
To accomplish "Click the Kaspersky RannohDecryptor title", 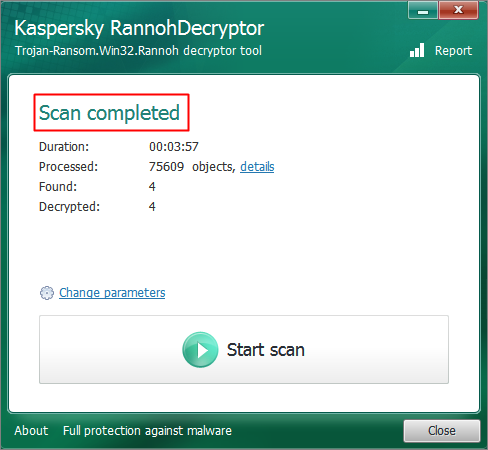I will [139, 28].
